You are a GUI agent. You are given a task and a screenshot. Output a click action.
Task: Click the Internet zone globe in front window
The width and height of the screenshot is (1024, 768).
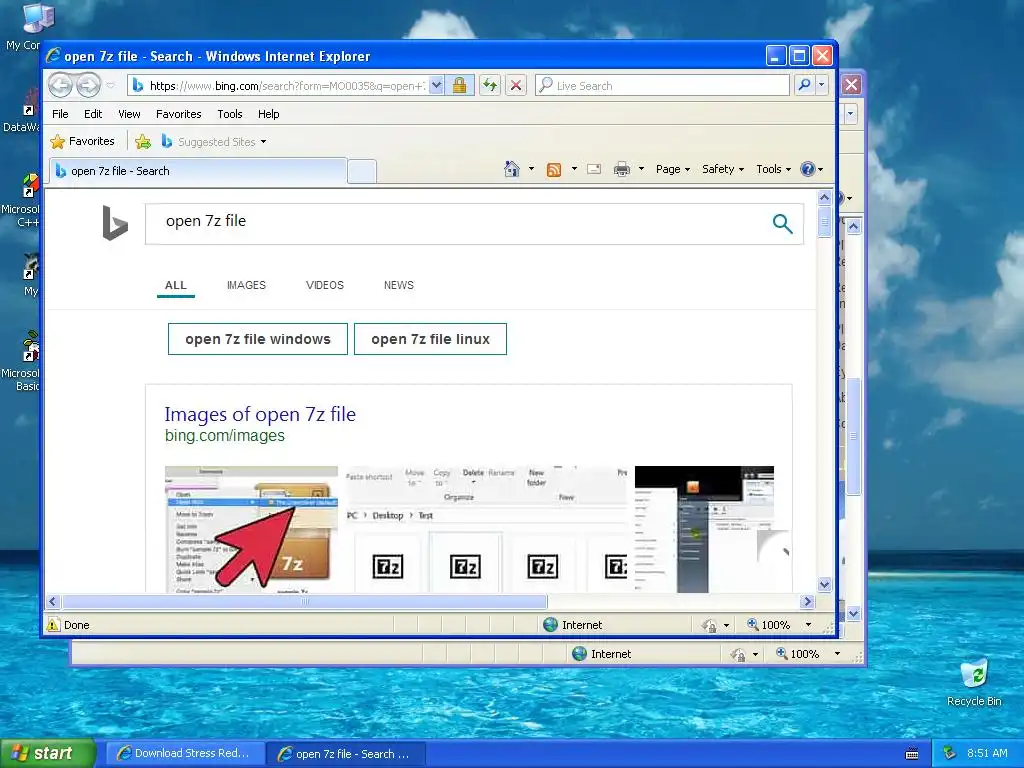(551, 625)
